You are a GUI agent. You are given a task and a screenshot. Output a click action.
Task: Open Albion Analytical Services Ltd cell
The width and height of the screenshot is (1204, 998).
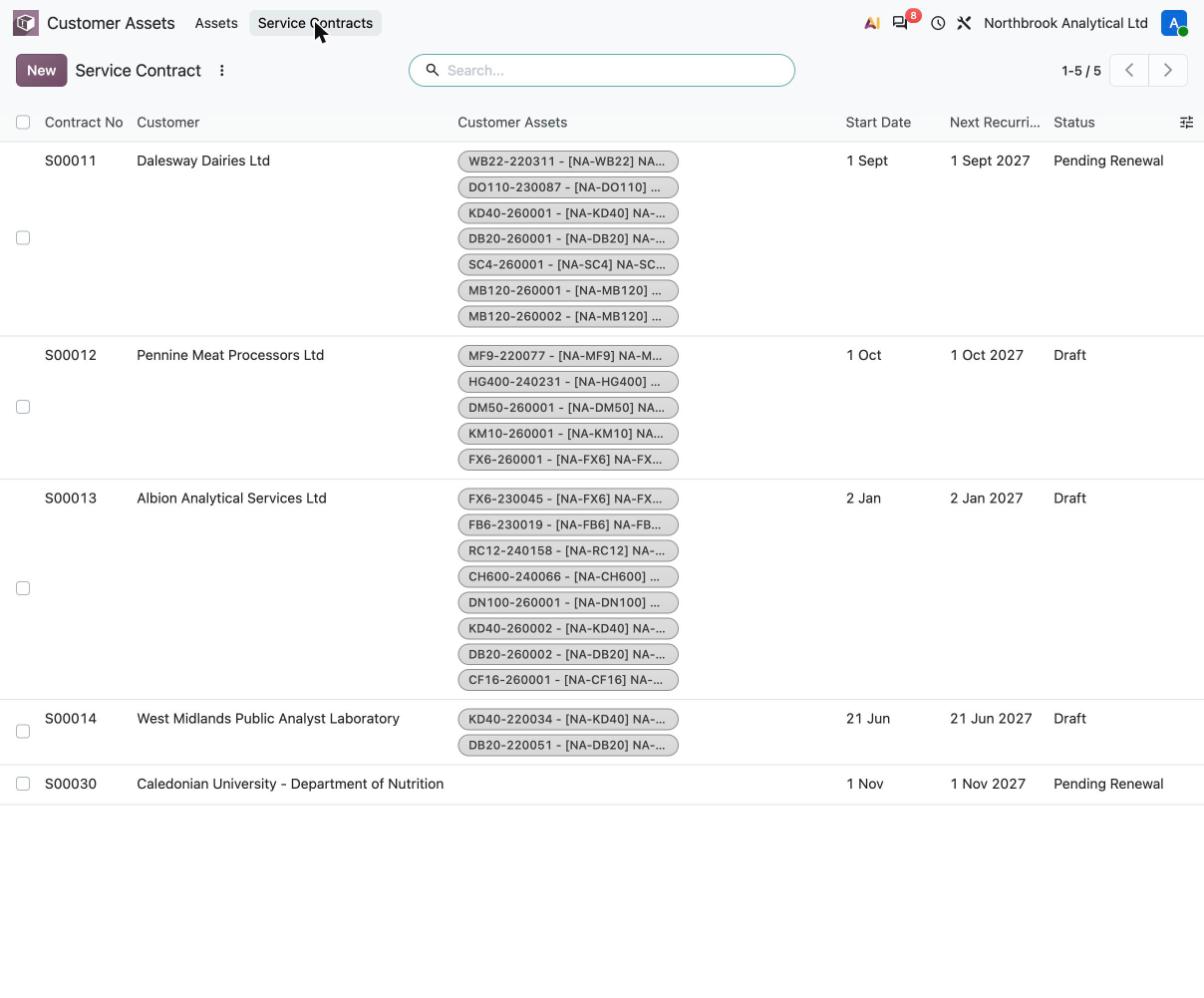[x=232, y=498]
